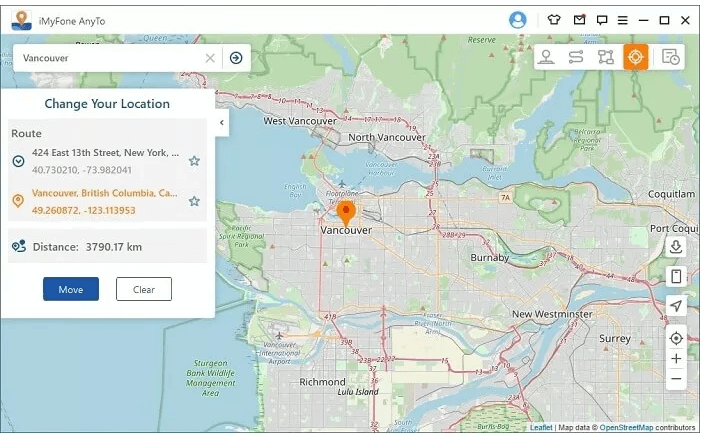Recenter map with the crosshair locate icon

pos(676,338)
